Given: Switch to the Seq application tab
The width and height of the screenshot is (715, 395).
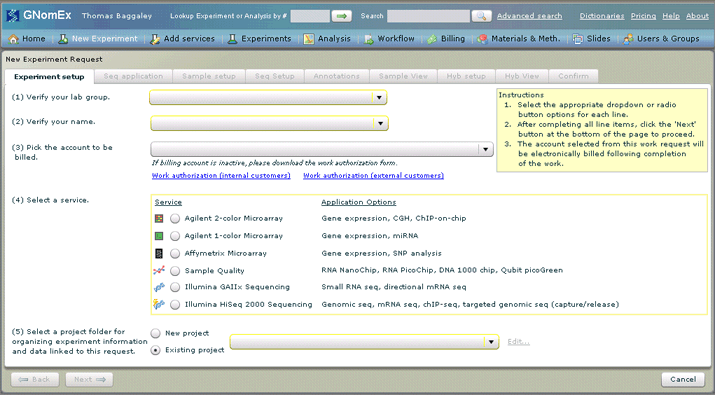Looking at the screenshot, I should (x=133, y=76).
